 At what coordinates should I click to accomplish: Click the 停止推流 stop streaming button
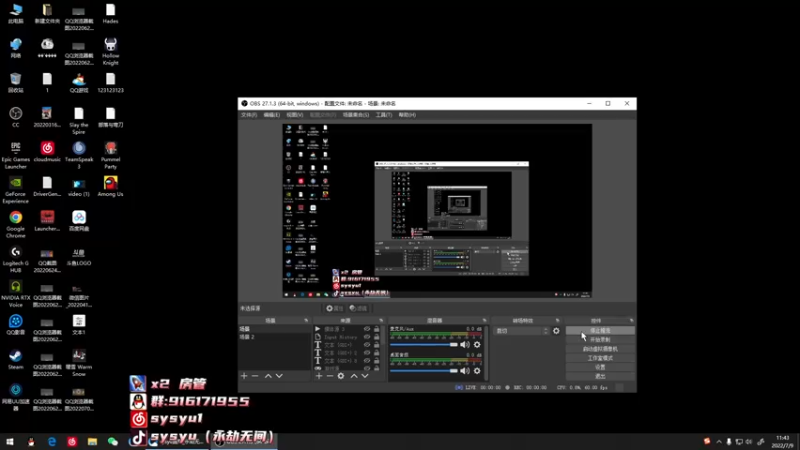(600, 331)
